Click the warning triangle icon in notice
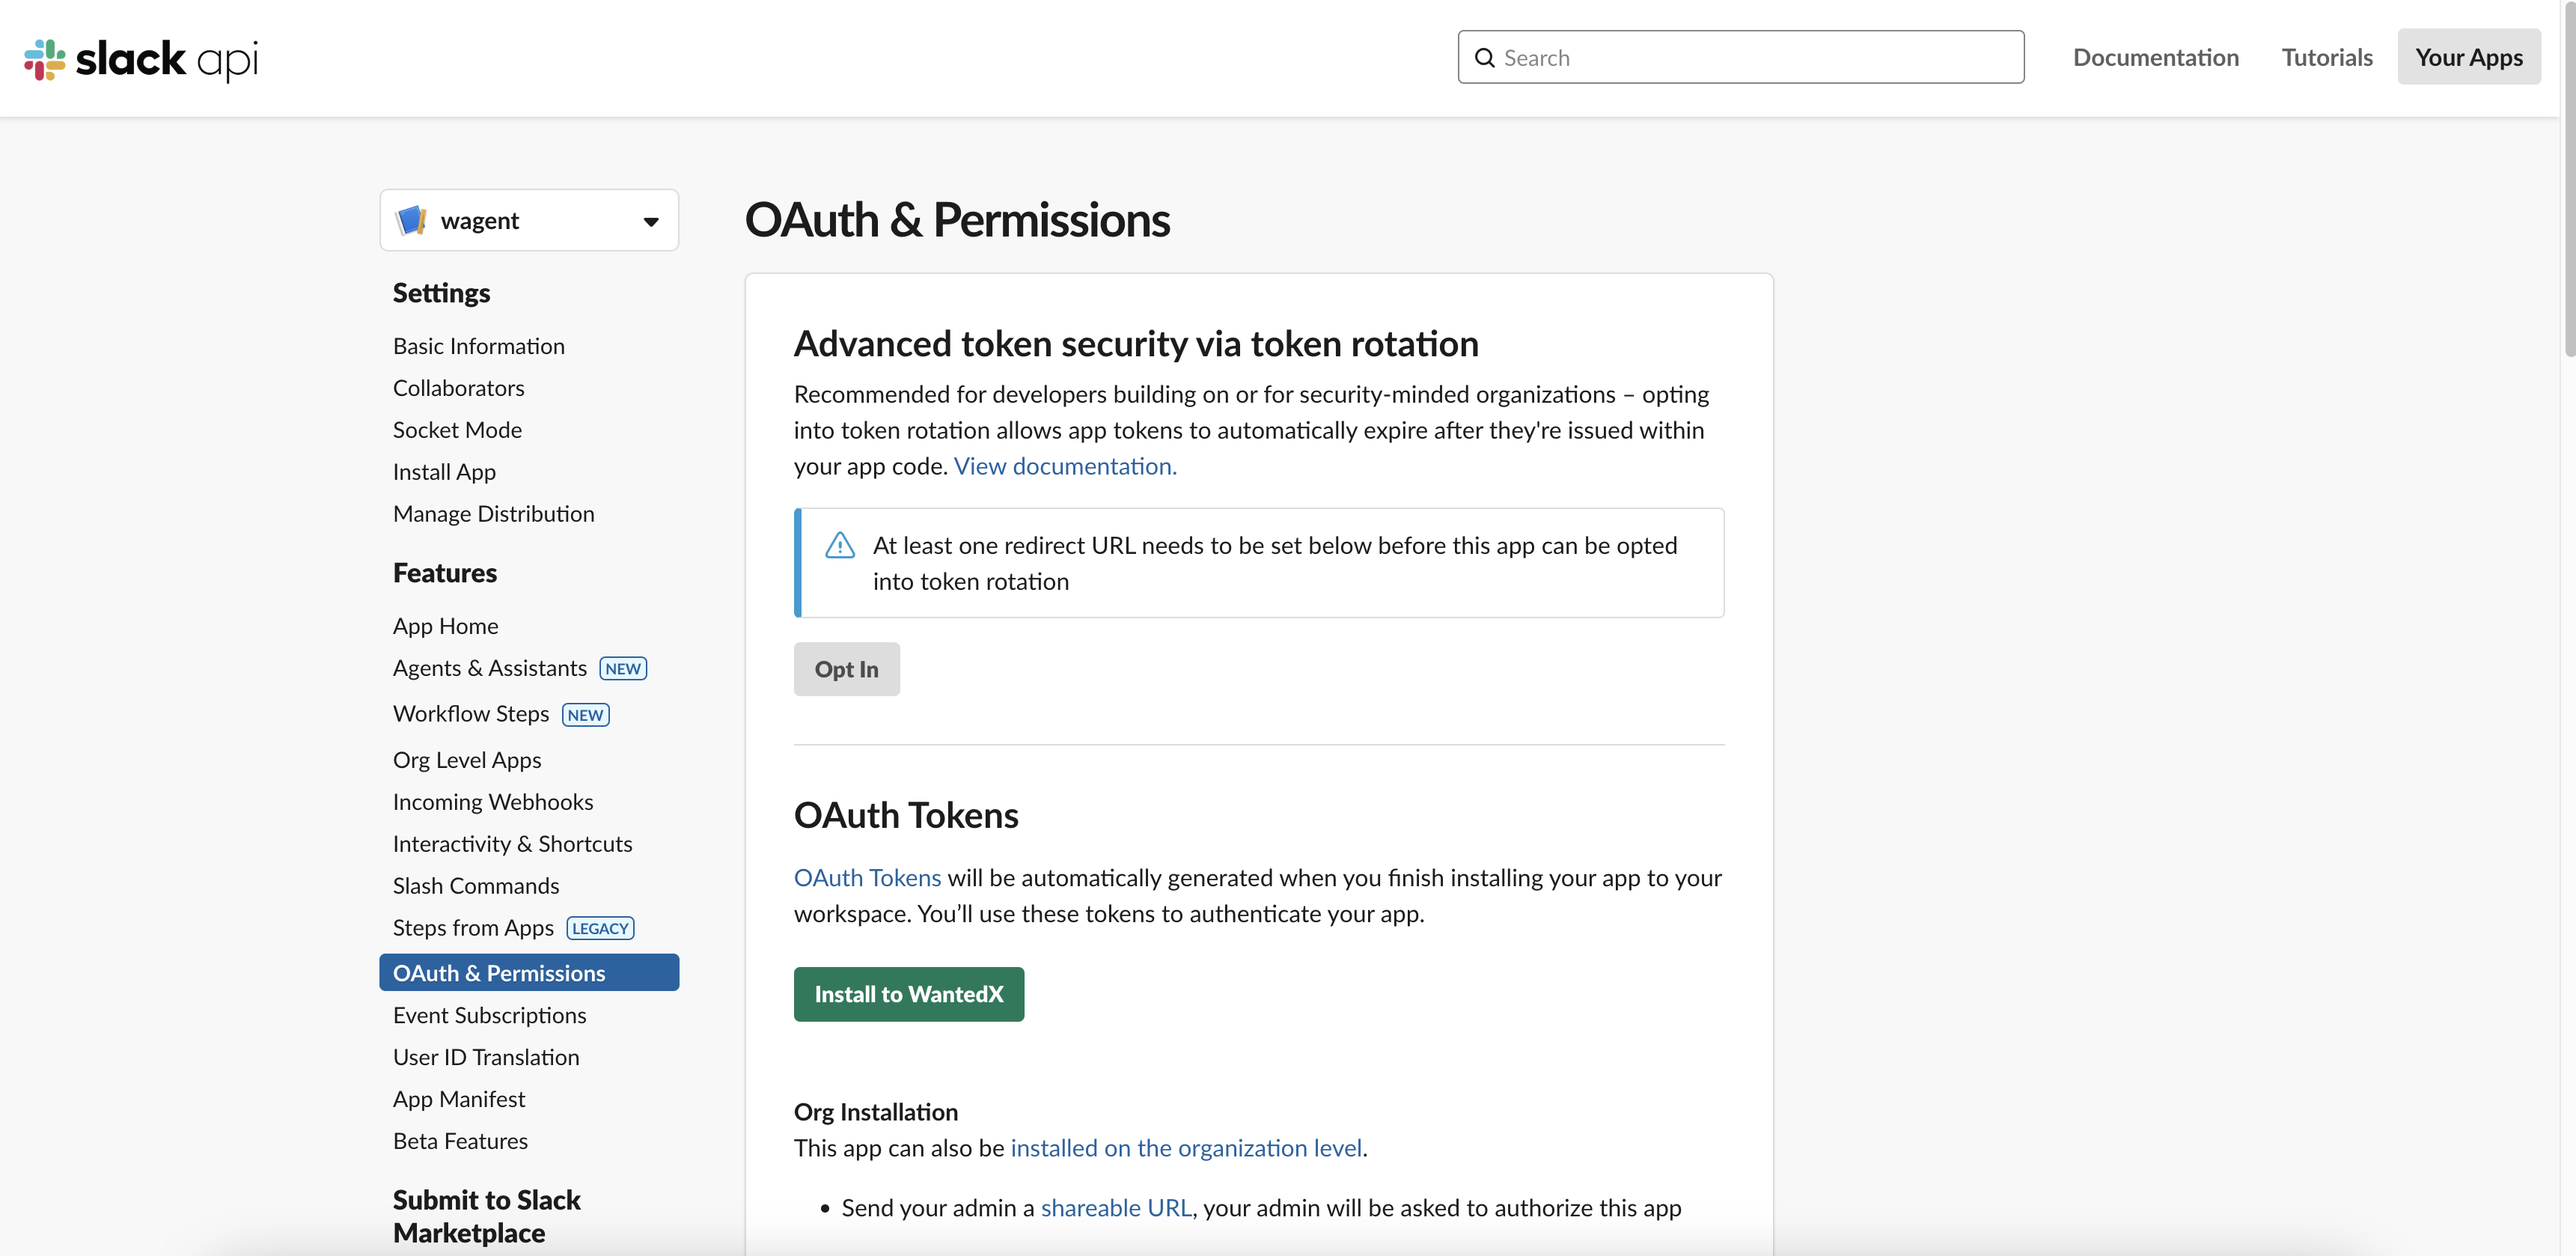The height and width of the screenshot is (1256, 2576). (x=840, y=545)
